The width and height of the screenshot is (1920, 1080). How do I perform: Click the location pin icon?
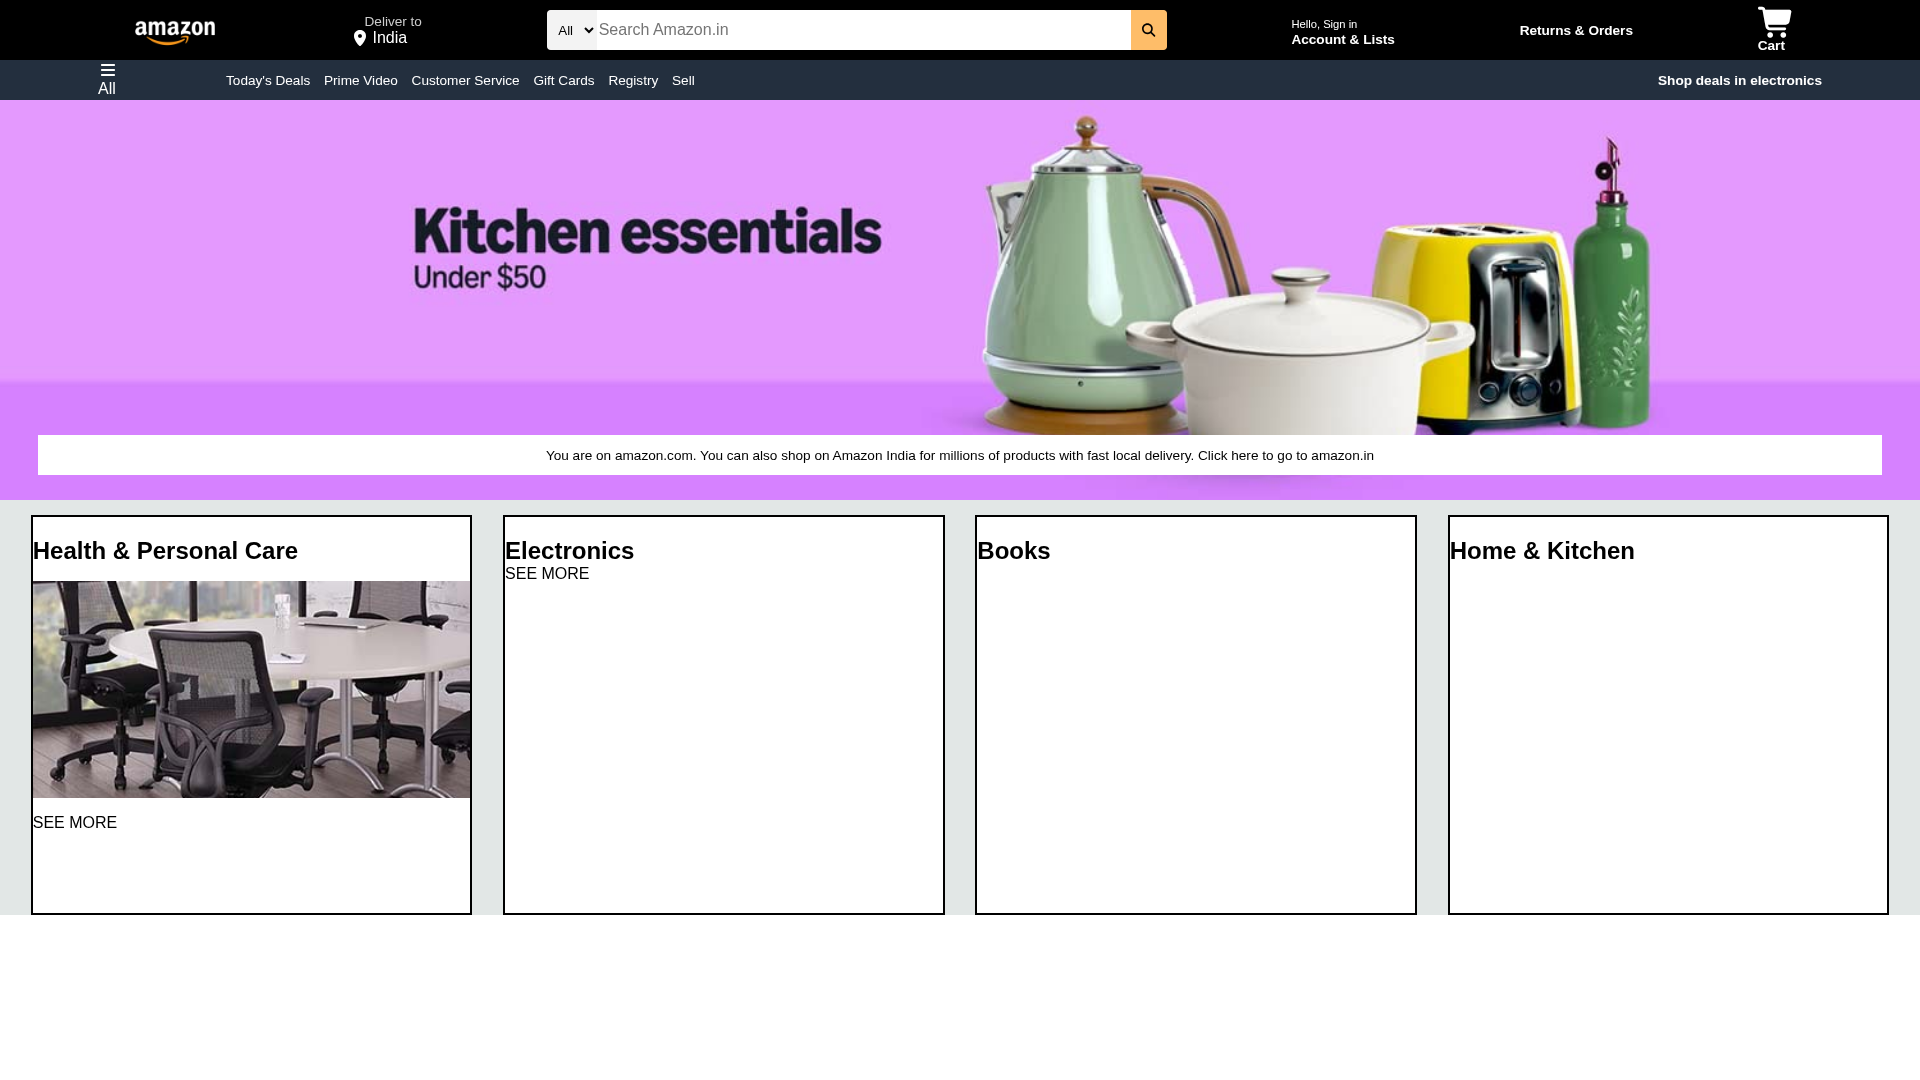[x=360, y=38]
